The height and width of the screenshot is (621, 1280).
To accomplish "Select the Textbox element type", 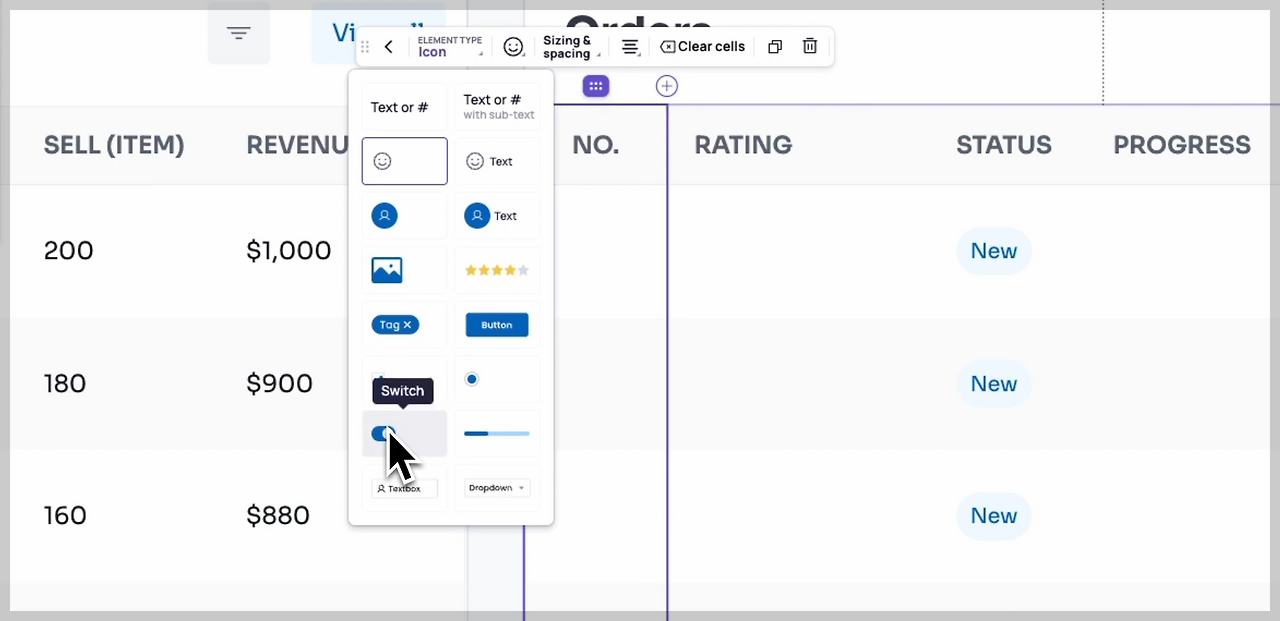I will click(404, 488).
